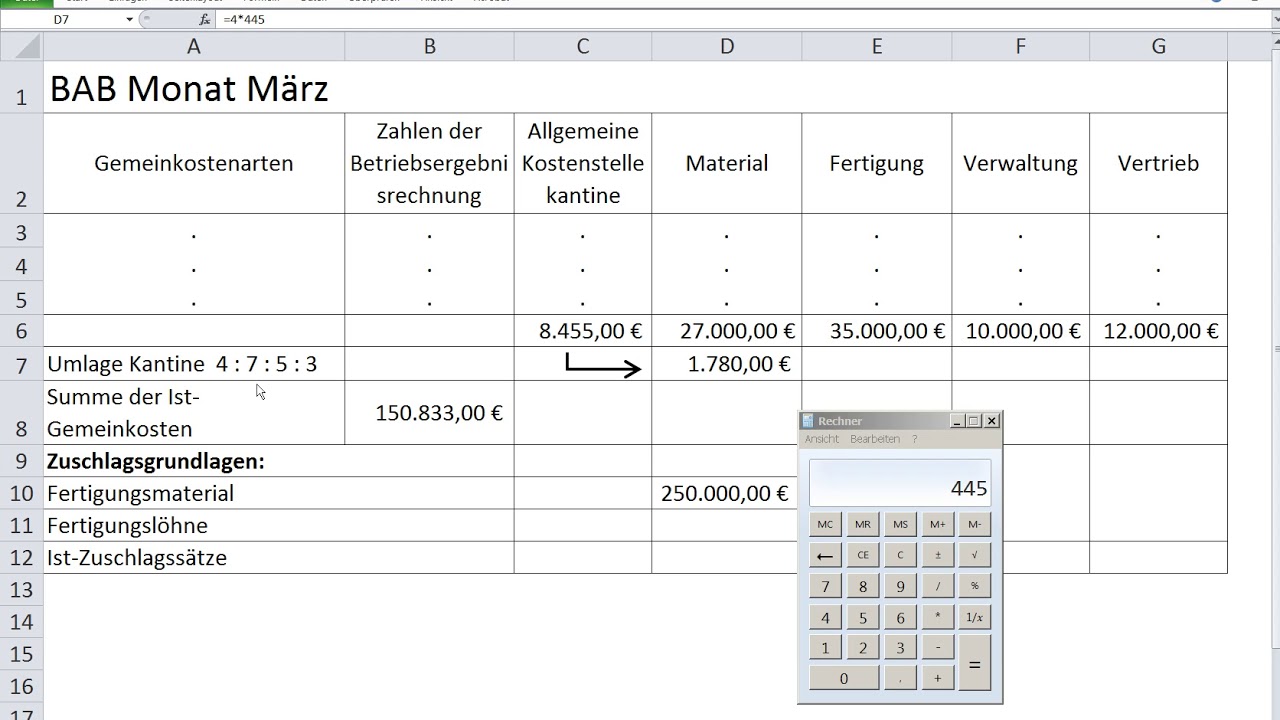Open the ? help menu in Rechner
The image size is (1280, 720).
tap(914, 439)
